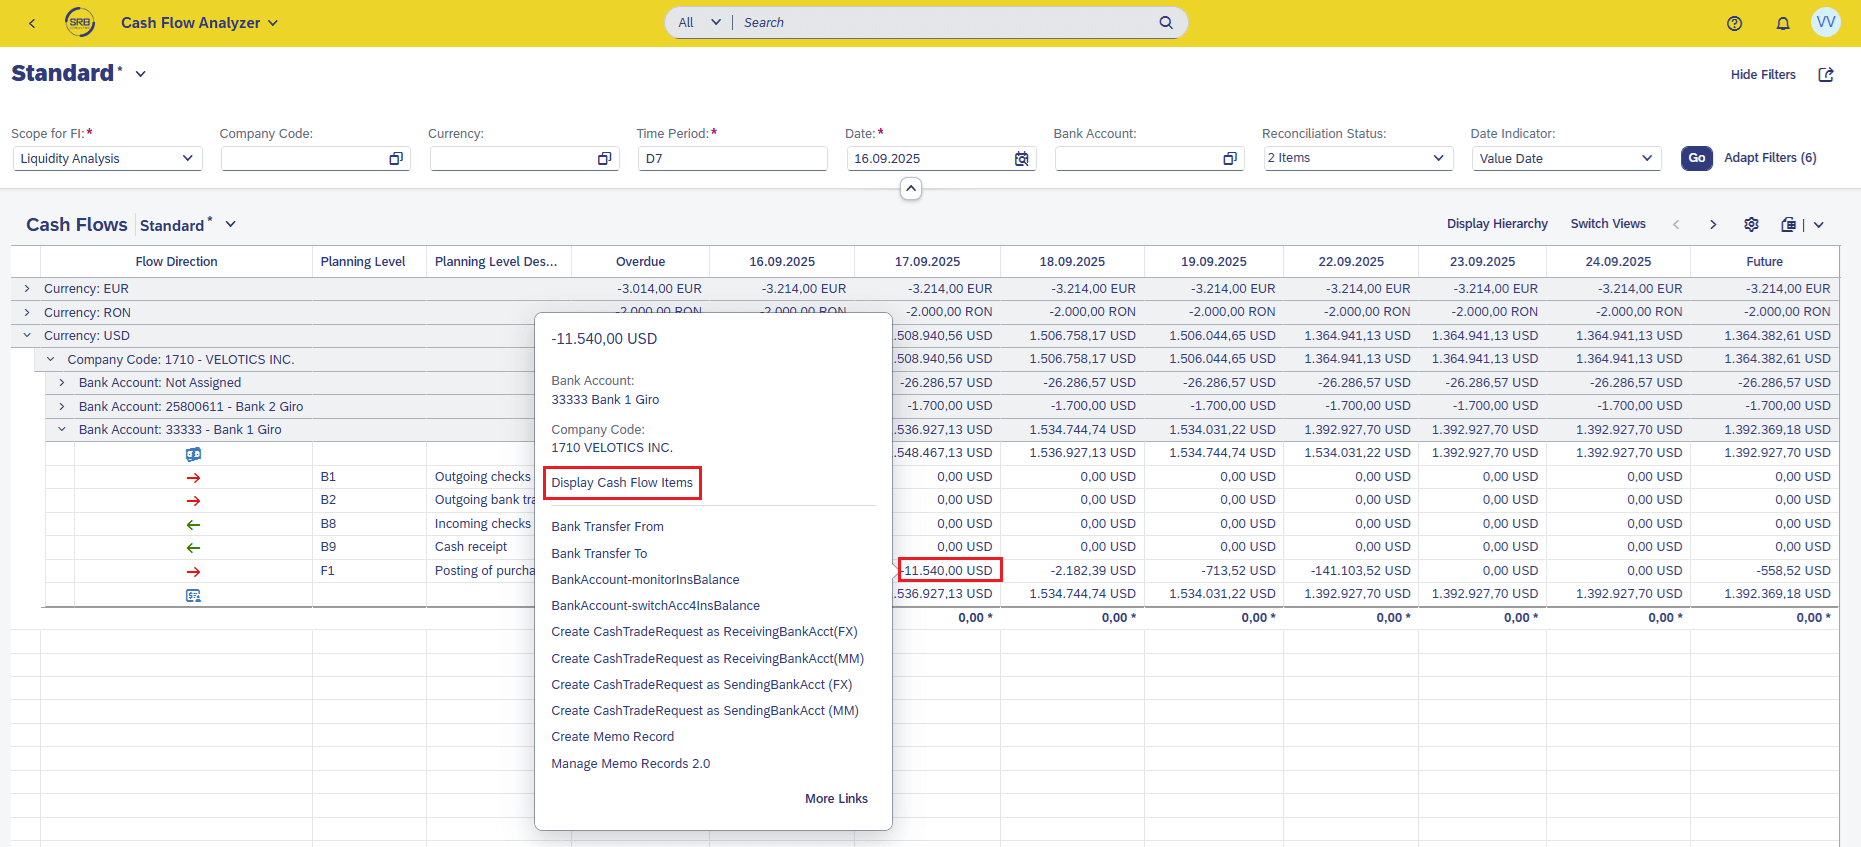Open the notifications bell
1861x847 pixels.
1782,23
